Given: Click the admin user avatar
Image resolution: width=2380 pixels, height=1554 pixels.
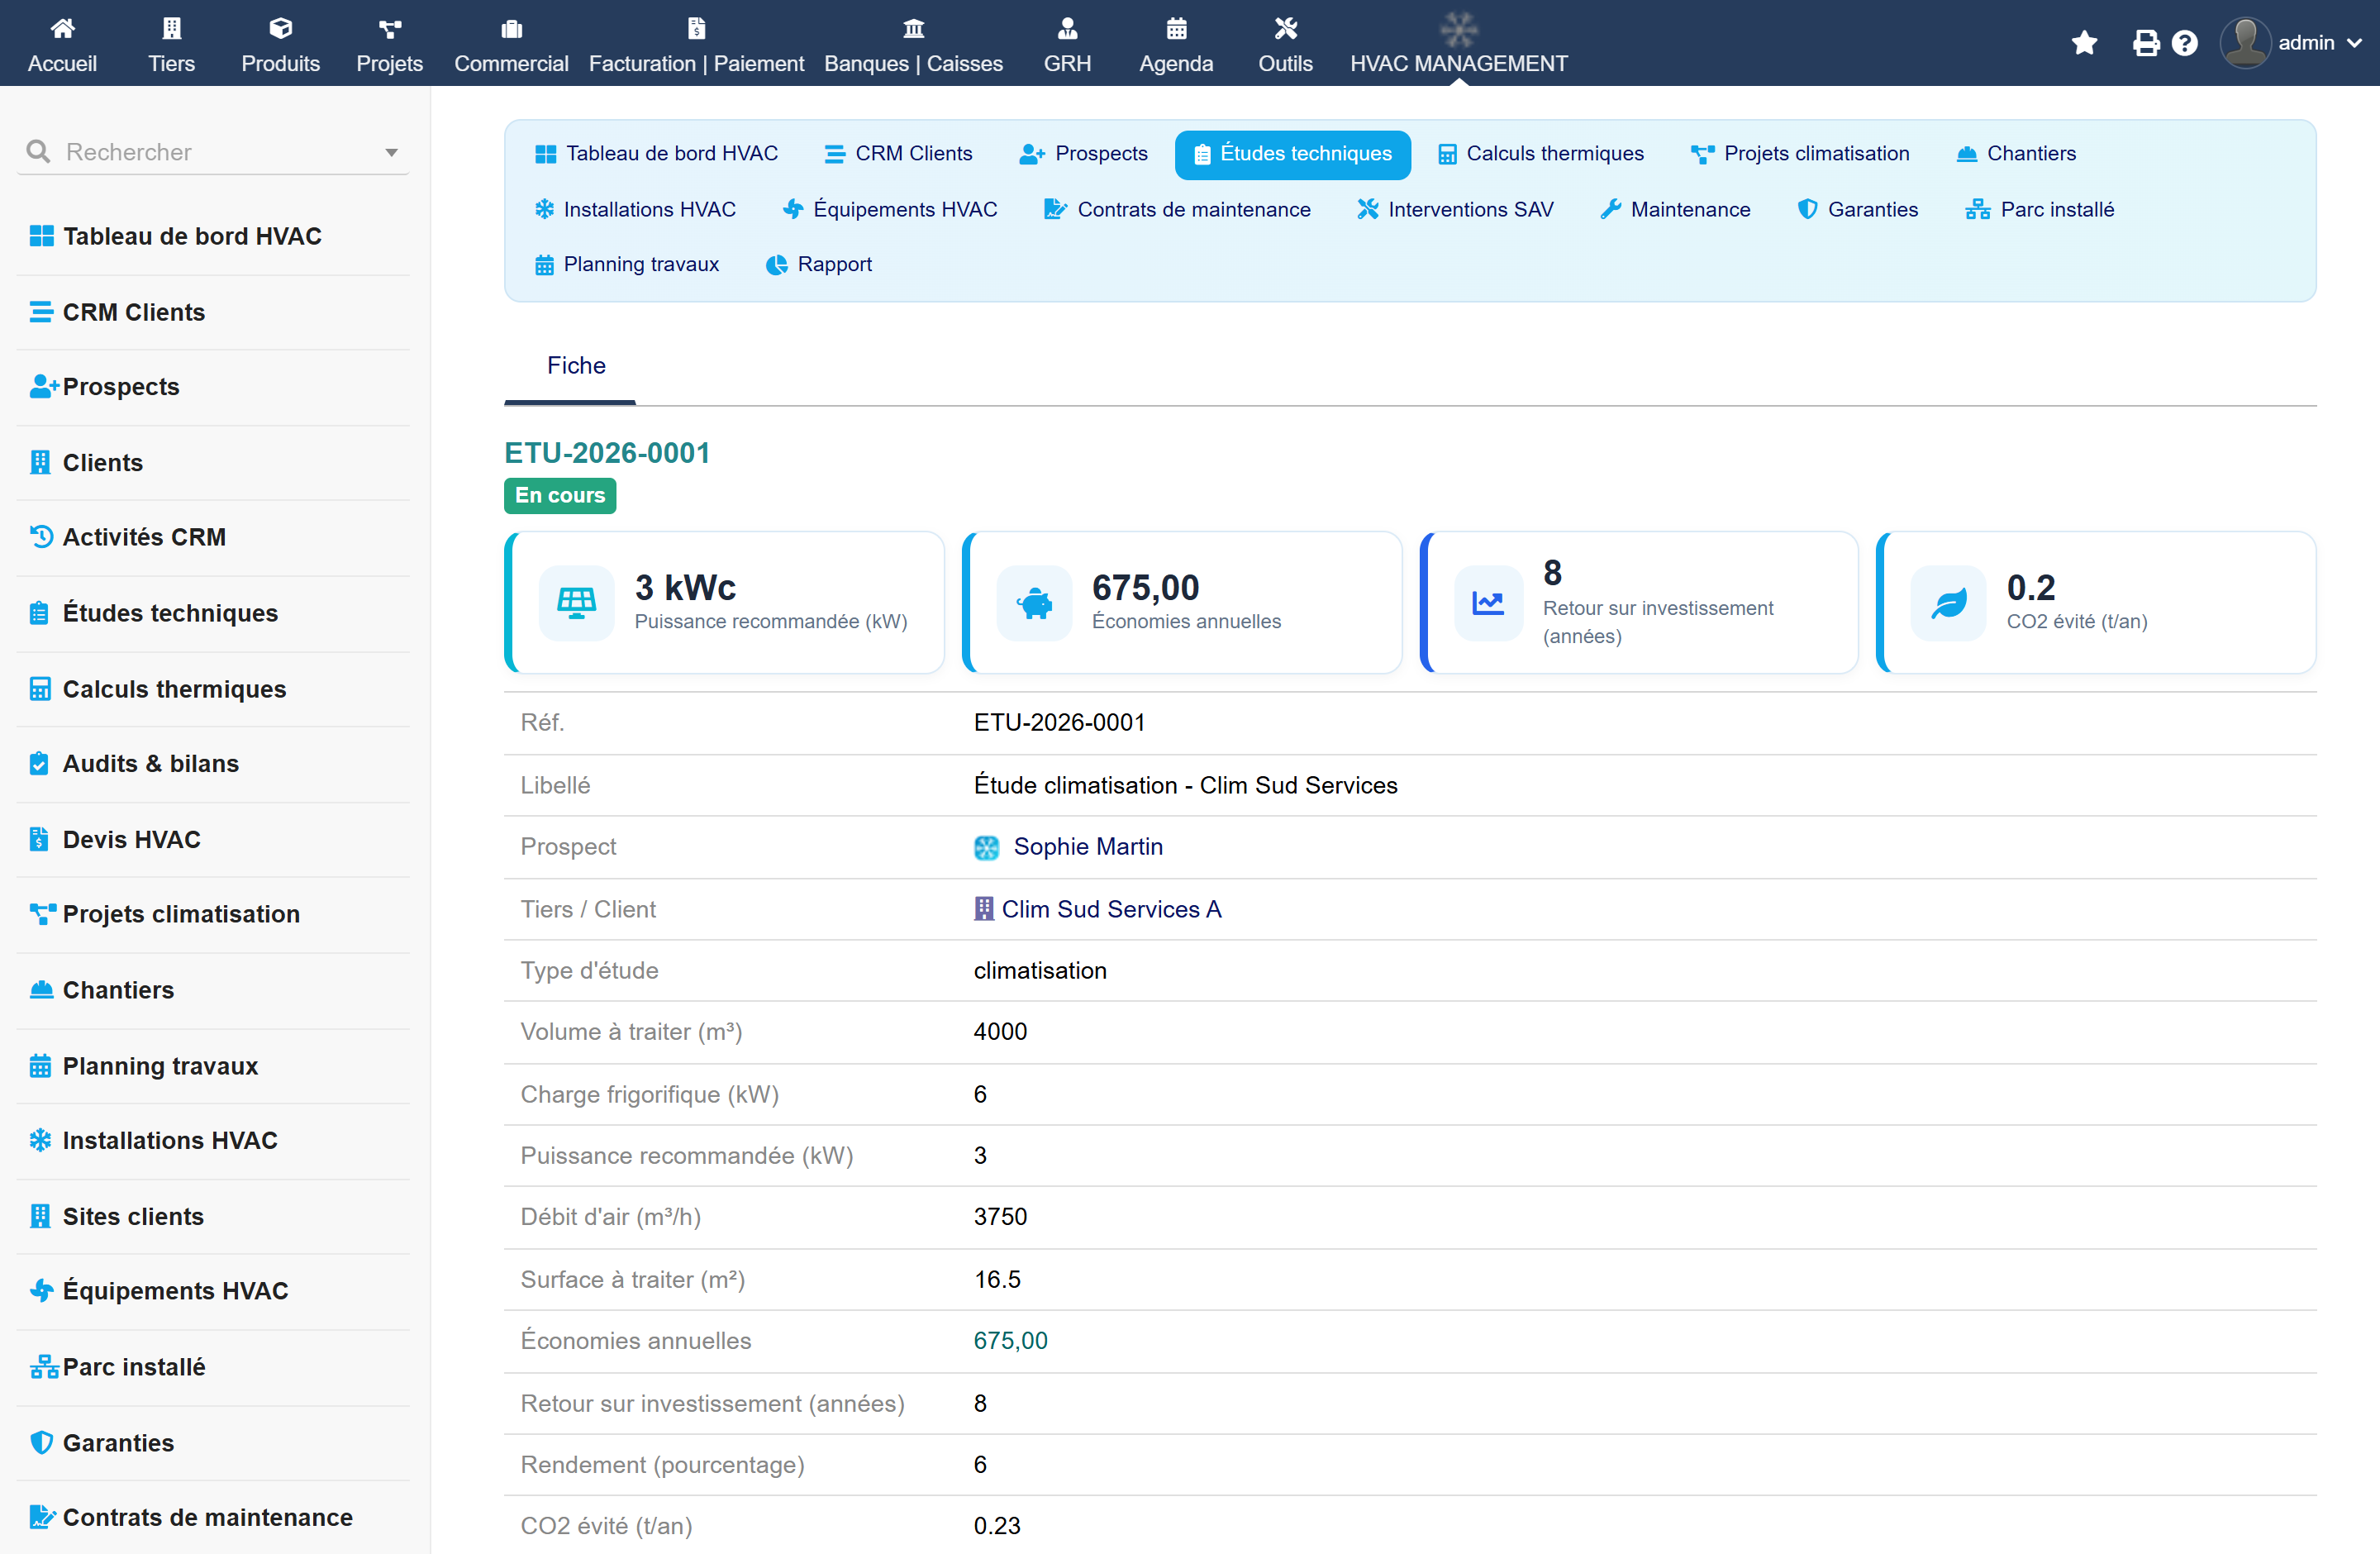Looking at the screenshot, I should point(2245,43).
